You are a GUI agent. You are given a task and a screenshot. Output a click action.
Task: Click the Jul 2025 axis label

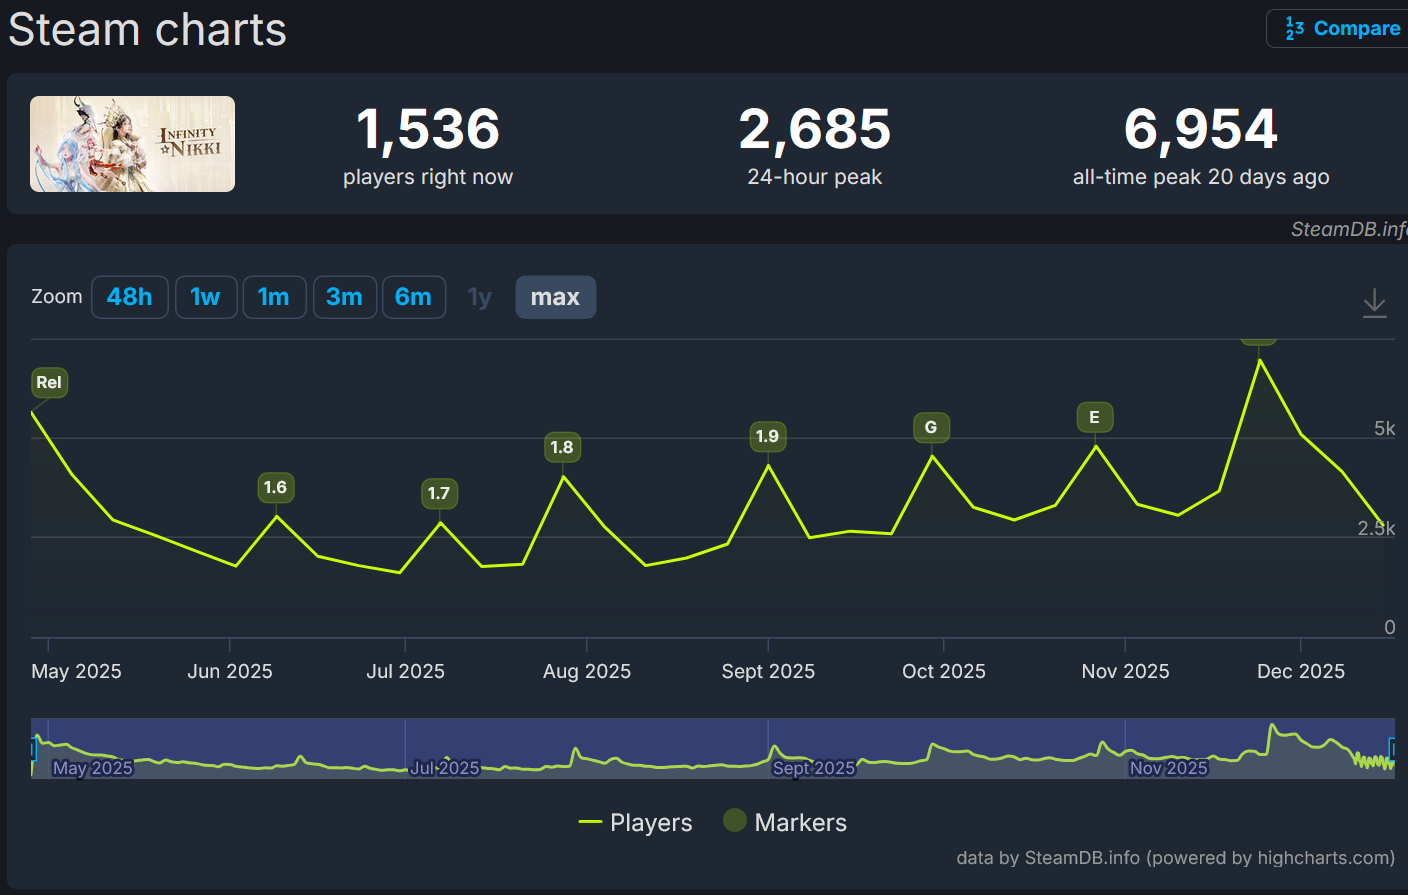(x=405, y=671)
